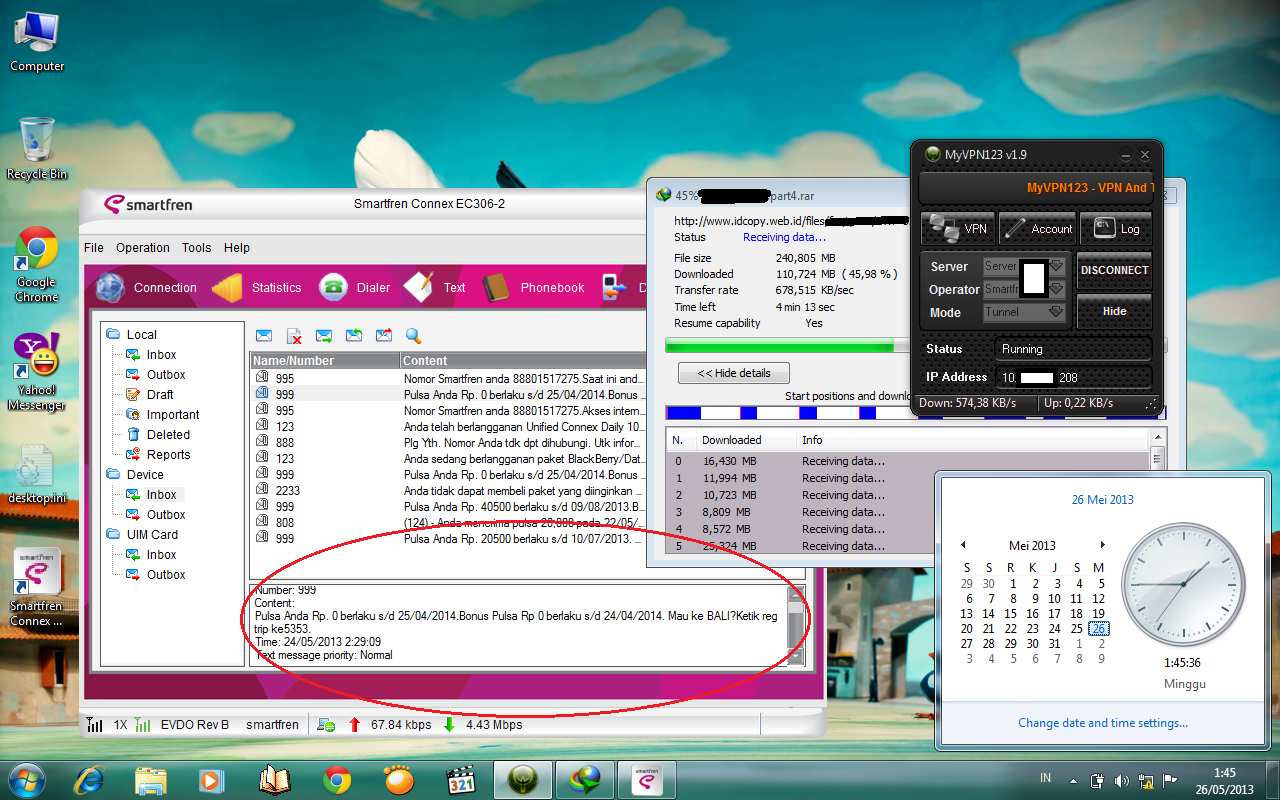Open Yahoo! Messenger desktop shortcut
Screen dimensions: 1280x800
(x=37, y=372)
